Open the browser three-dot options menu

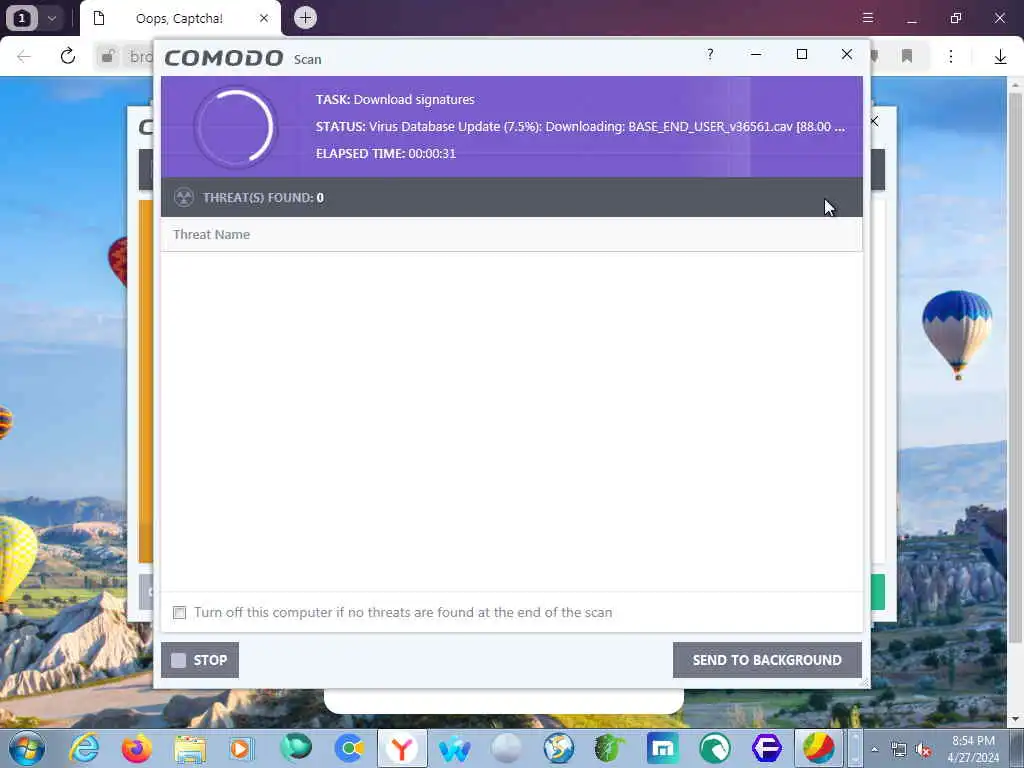[x=951, y=57]
